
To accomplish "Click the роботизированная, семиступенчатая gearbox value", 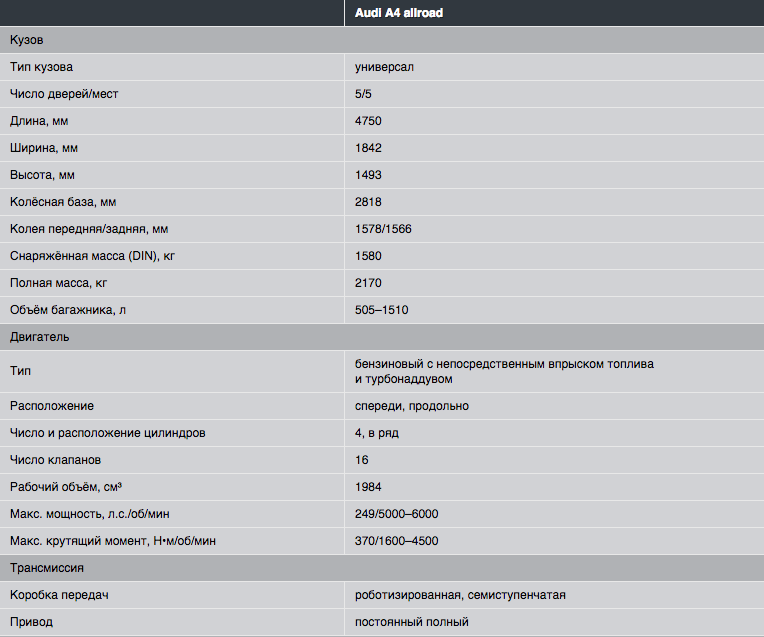I will [460, 595].
